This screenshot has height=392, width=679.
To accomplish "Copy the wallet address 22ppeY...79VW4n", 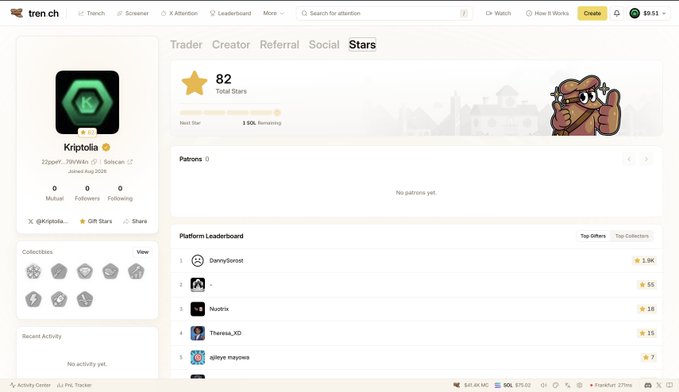I will (94, 162).
